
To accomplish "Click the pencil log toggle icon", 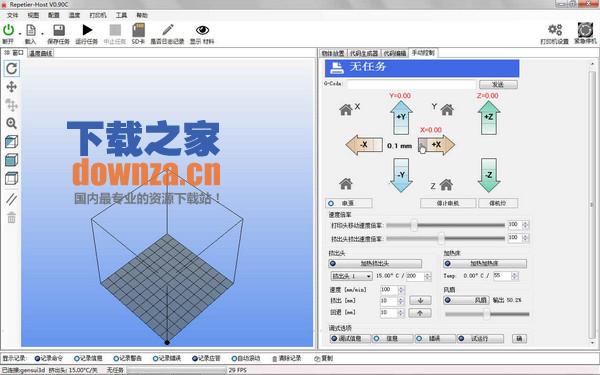I will click(x=167, y=30).
